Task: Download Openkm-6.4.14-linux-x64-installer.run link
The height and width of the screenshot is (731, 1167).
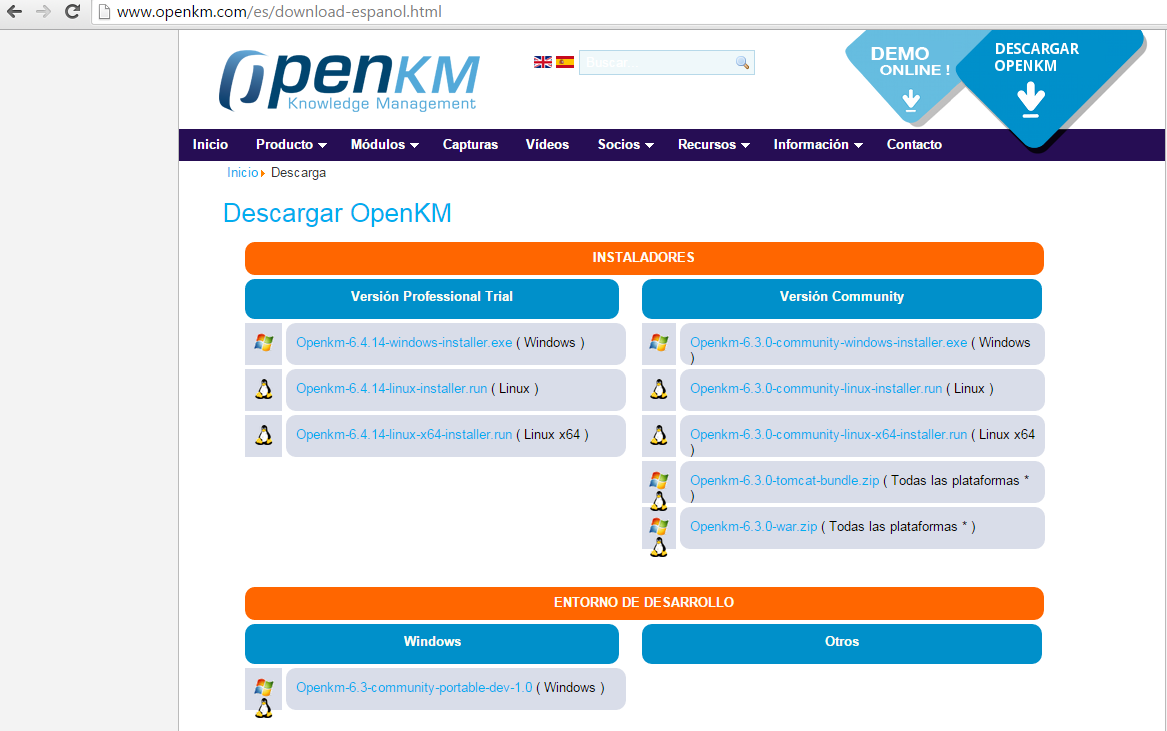Action: (404, 435)
